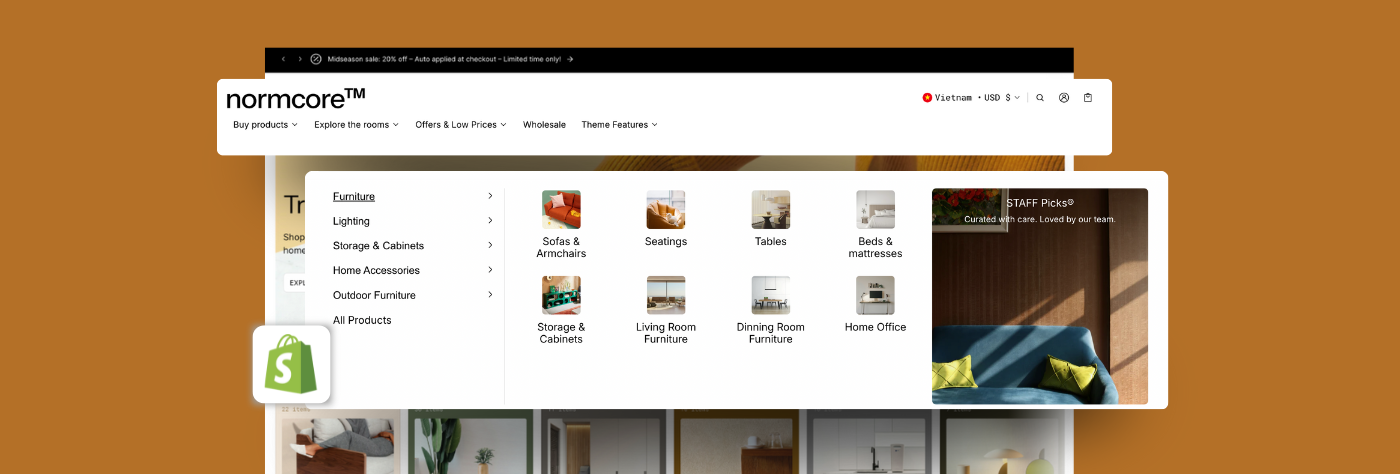Screen dimensions: 1400x474
Task: Click the discount badge icon in announcement bar
Action: point(316,59)
